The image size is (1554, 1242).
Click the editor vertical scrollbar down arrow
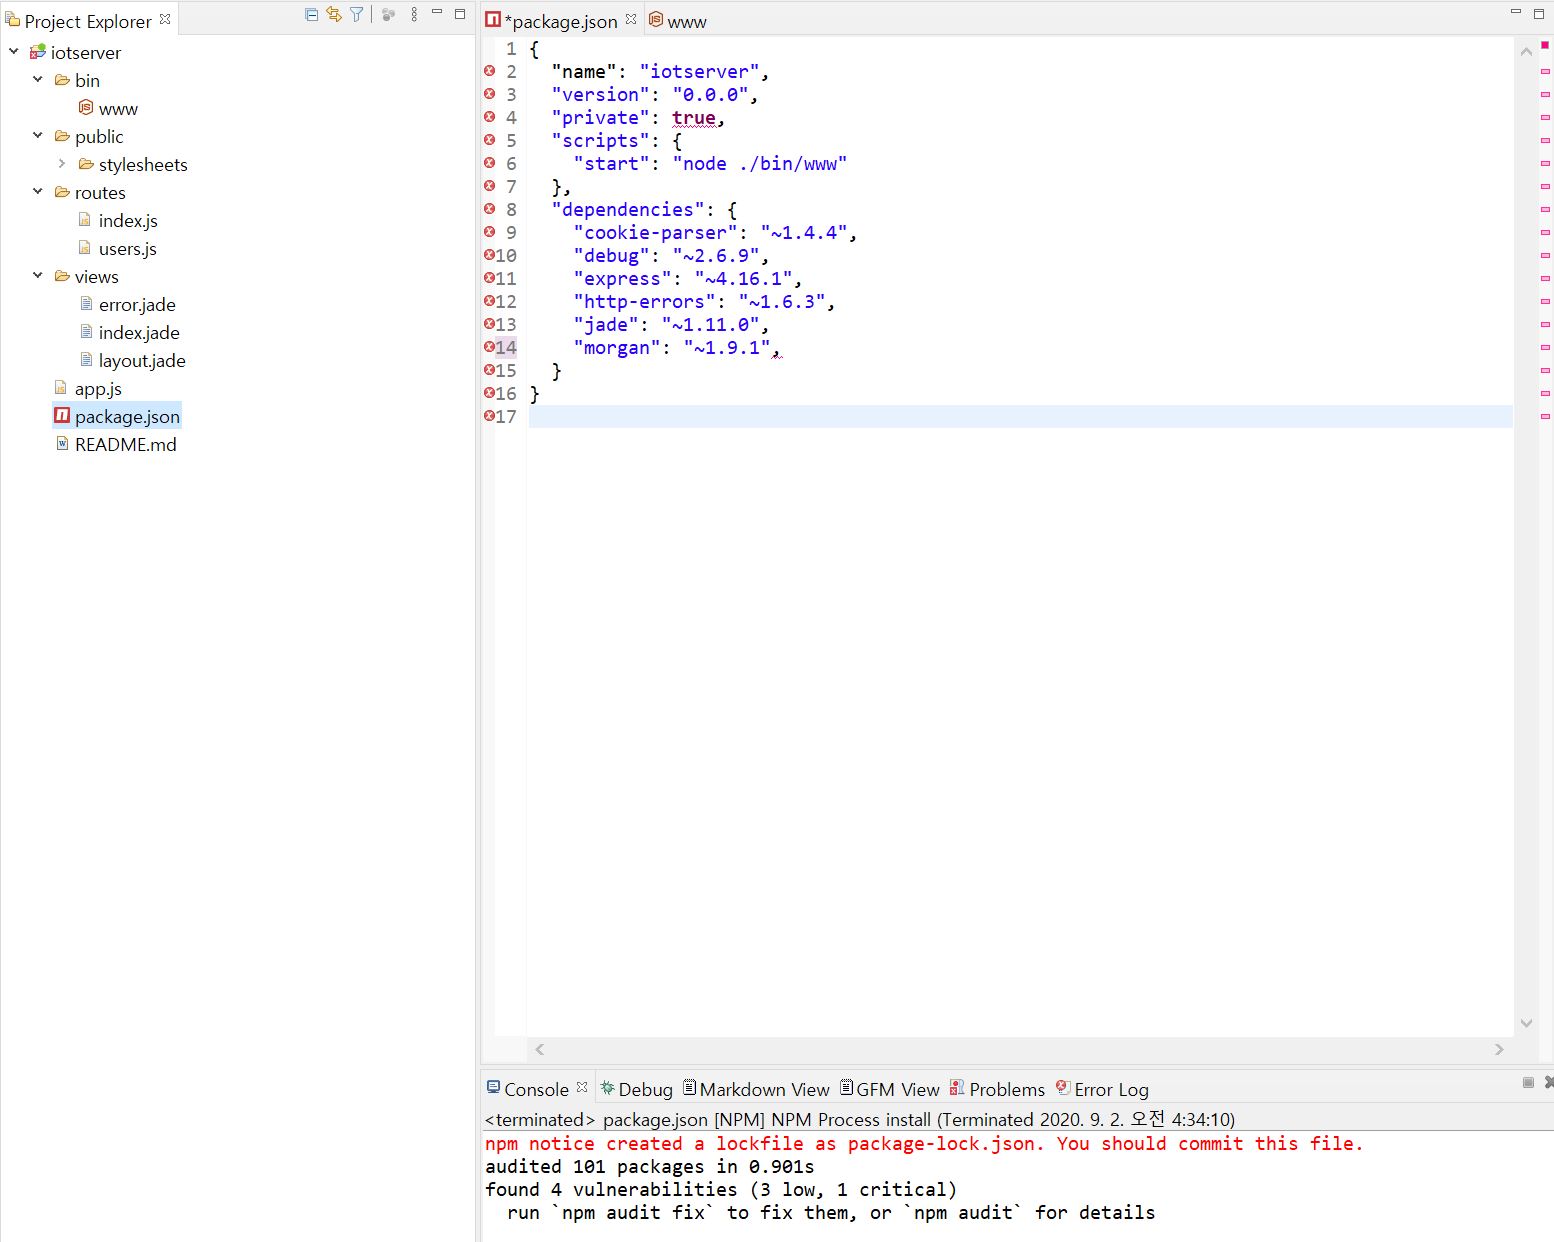1526,1023
